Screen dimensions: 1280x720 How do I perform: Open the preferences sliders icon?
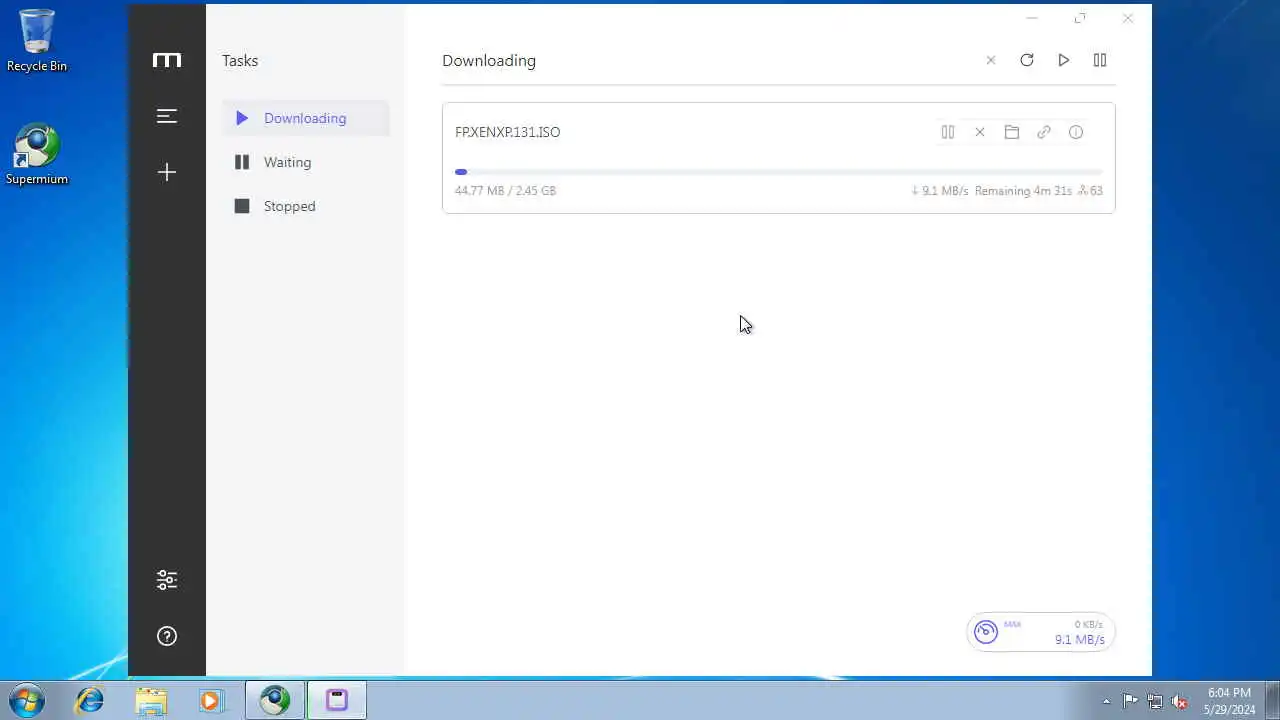point(167,580)
